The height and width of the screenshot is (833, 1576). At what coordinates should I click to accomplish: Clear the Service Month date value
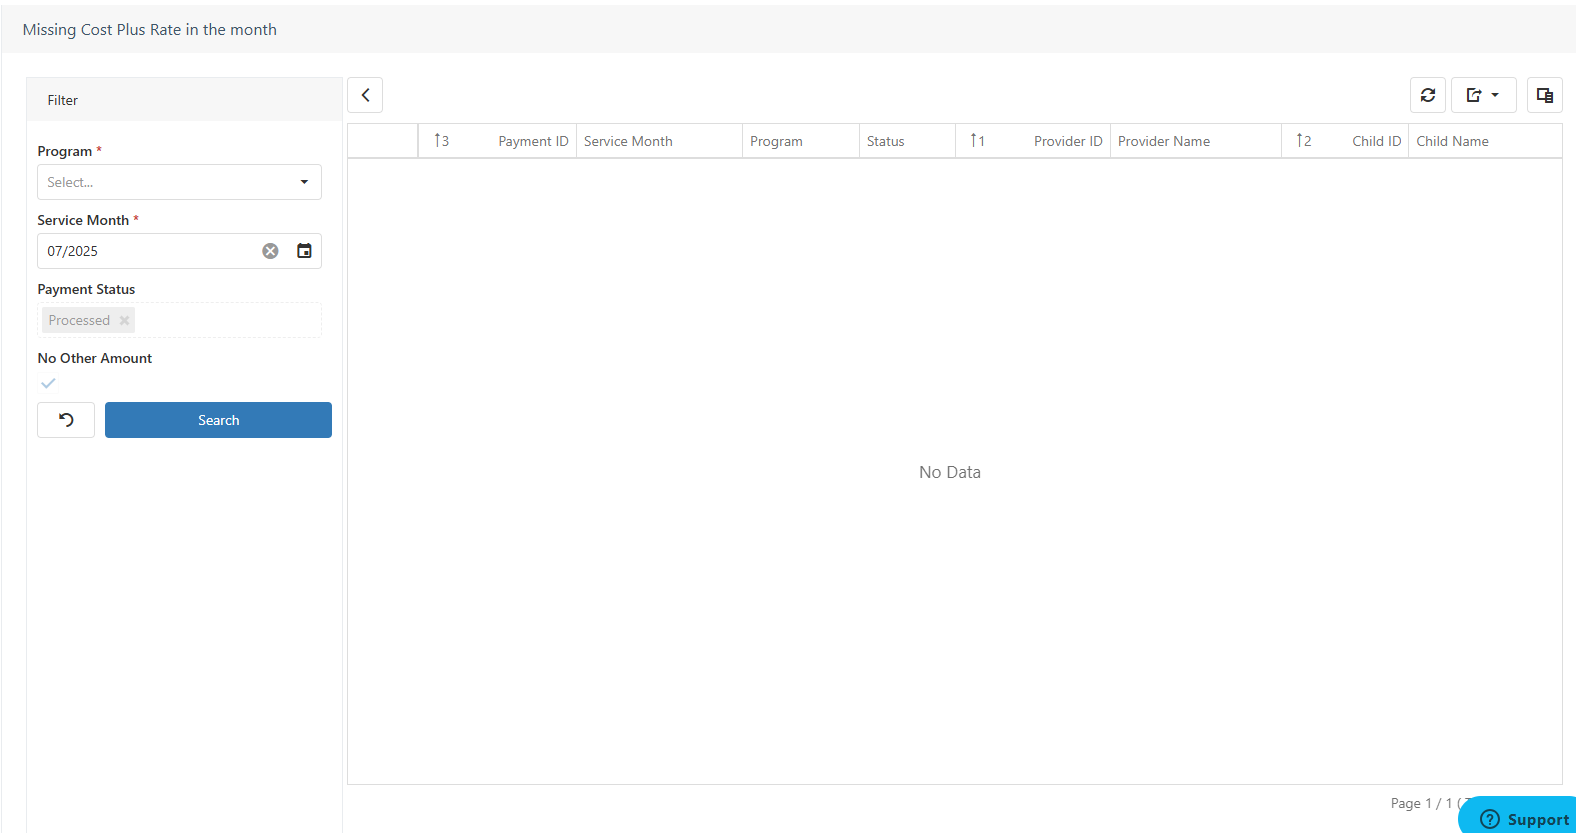[x=270, y=251]
